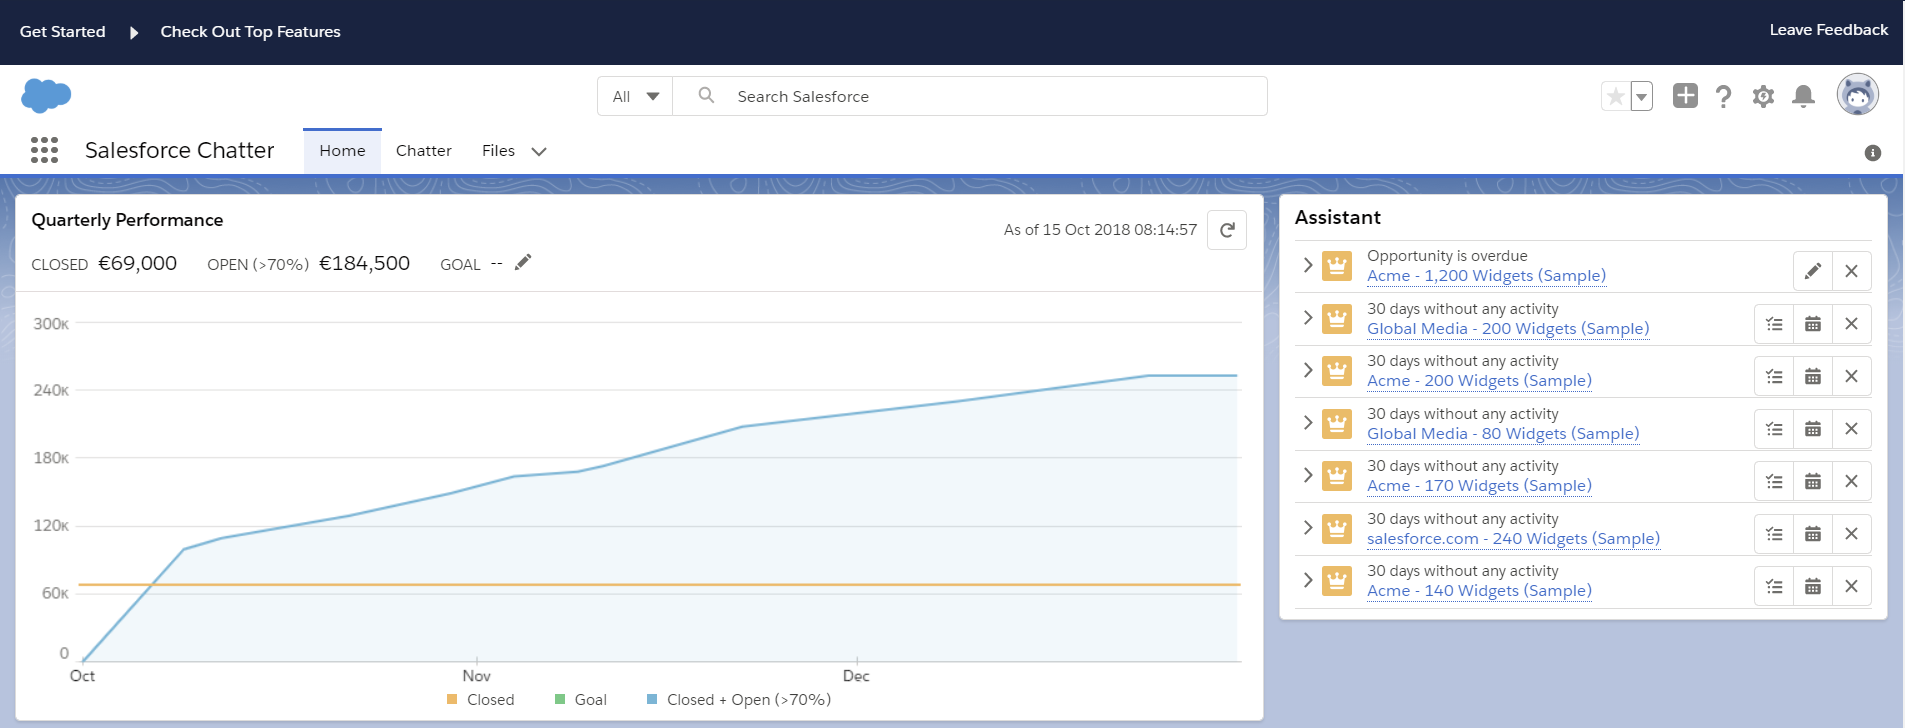The height and width of the screenshot is (728, 1905).
Task: Toggle the favorites star icon
Action: [1615, 96]
